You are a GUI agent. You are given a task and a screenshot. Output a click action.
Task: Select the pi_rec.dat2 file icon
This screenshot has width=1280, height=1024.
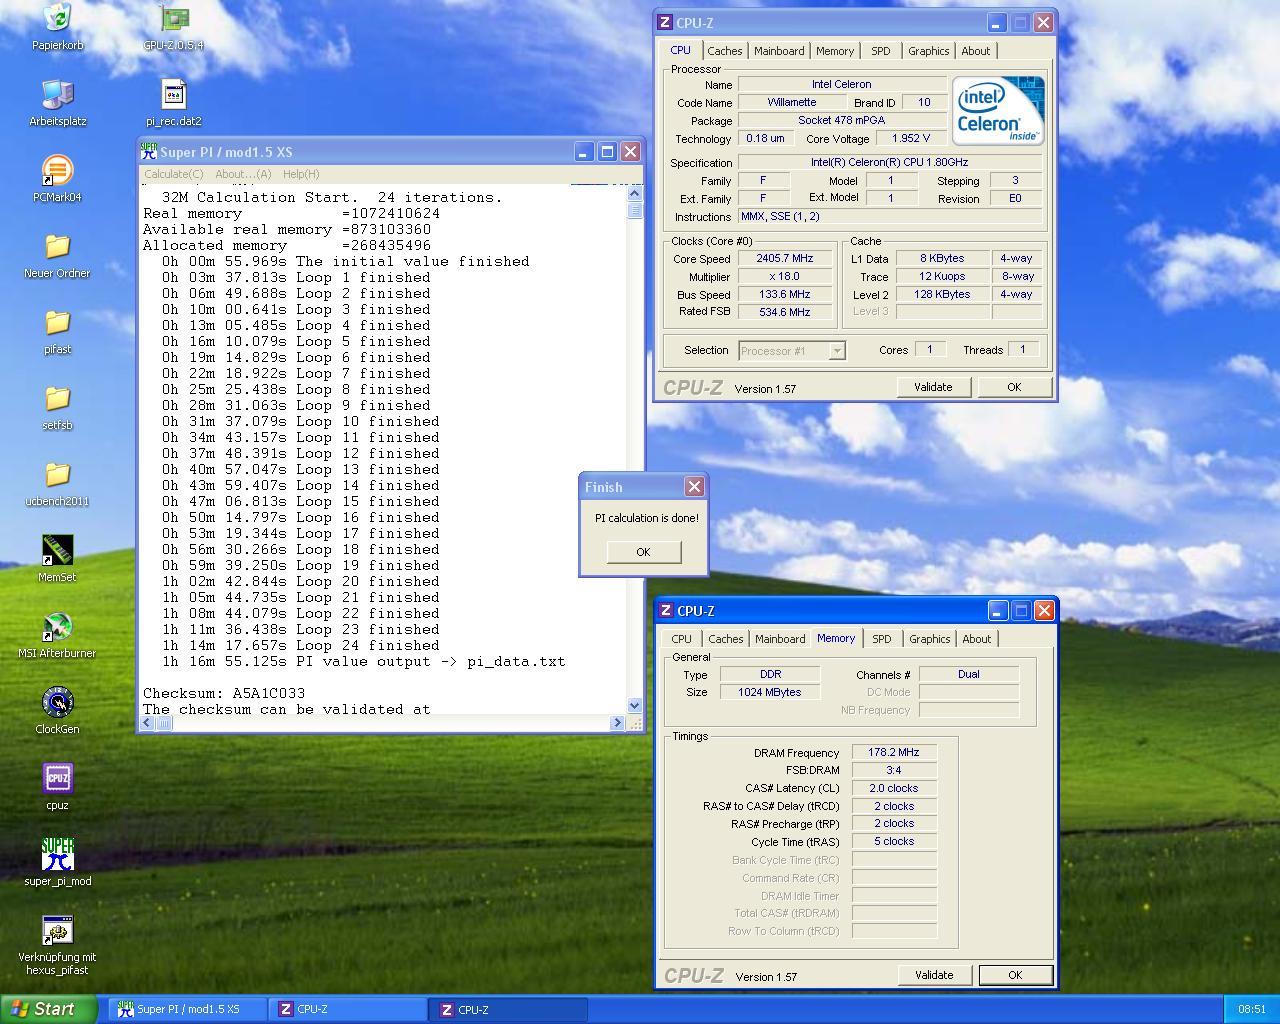click(174, 94)
